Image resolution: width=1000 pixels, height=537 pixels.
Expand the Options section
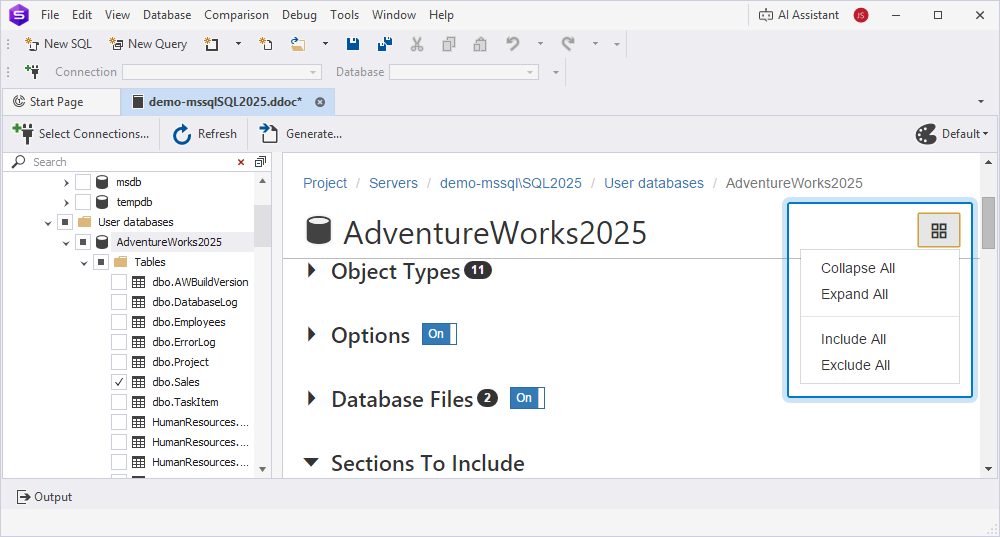311,334
